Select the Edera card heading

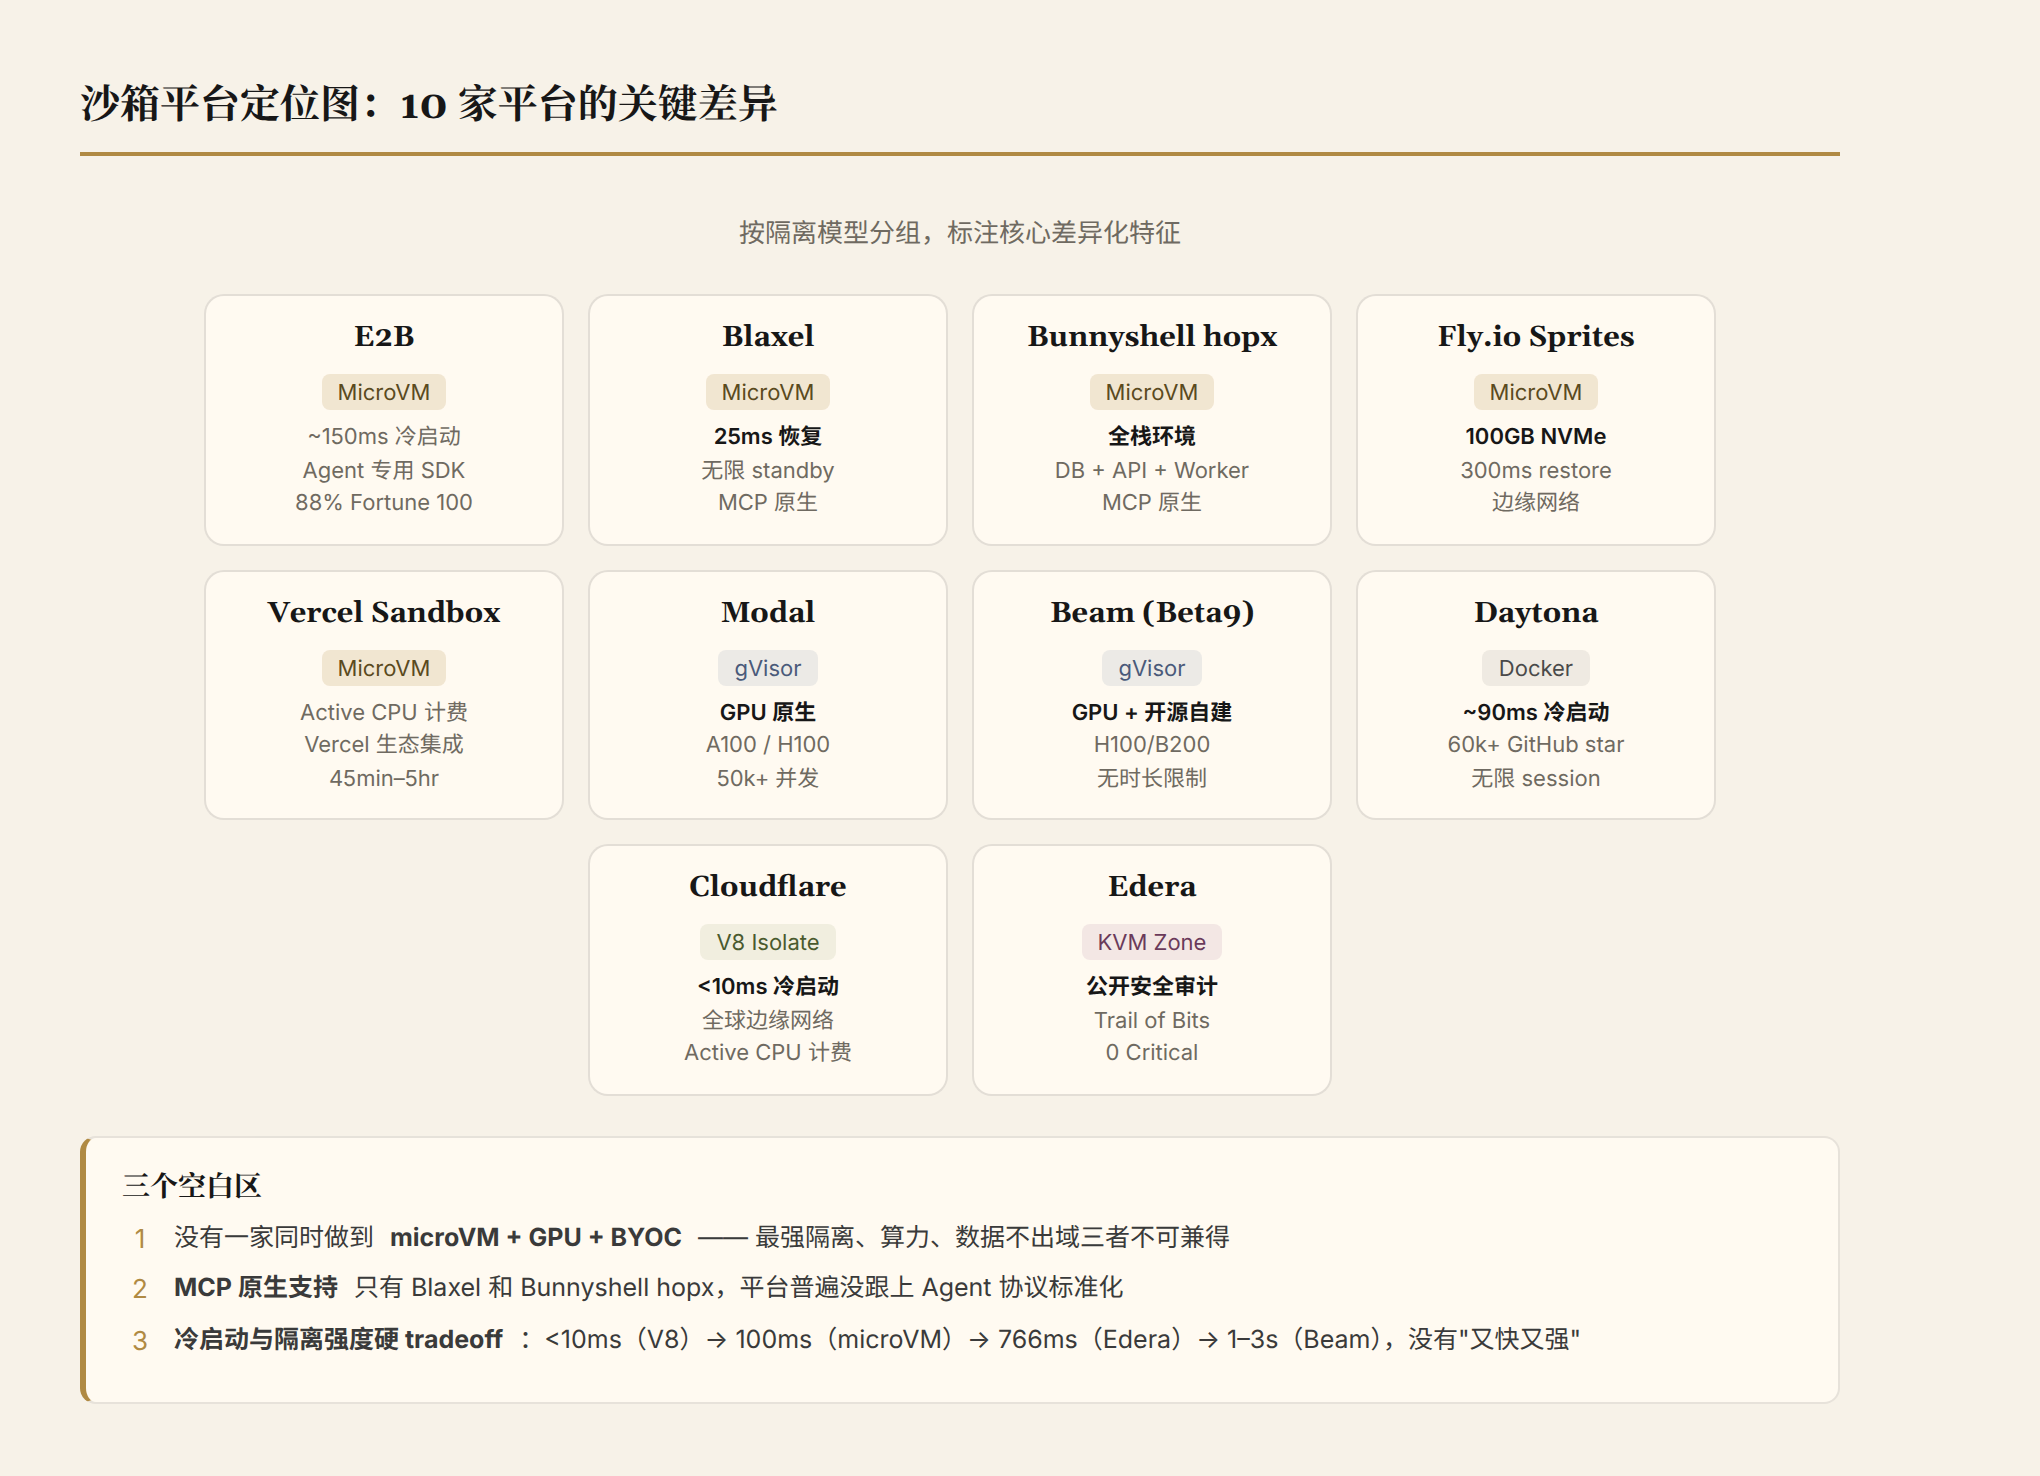1152,886
